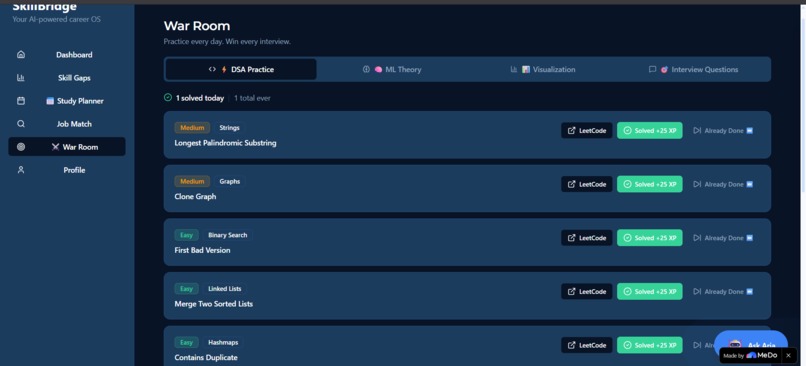Close the Made by MeDo badge

(x=788, y=355)
